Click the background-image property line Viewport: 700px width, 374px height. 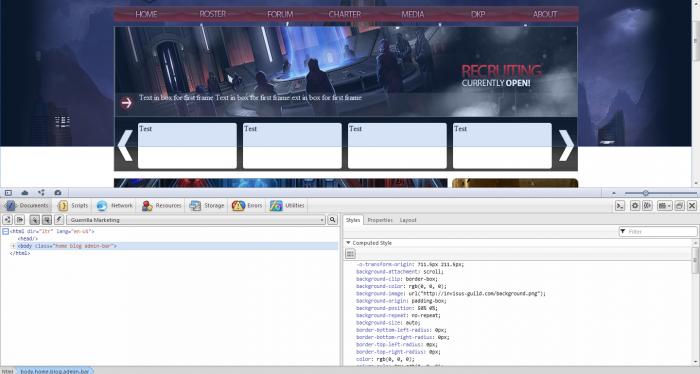[x=451, y=294]
